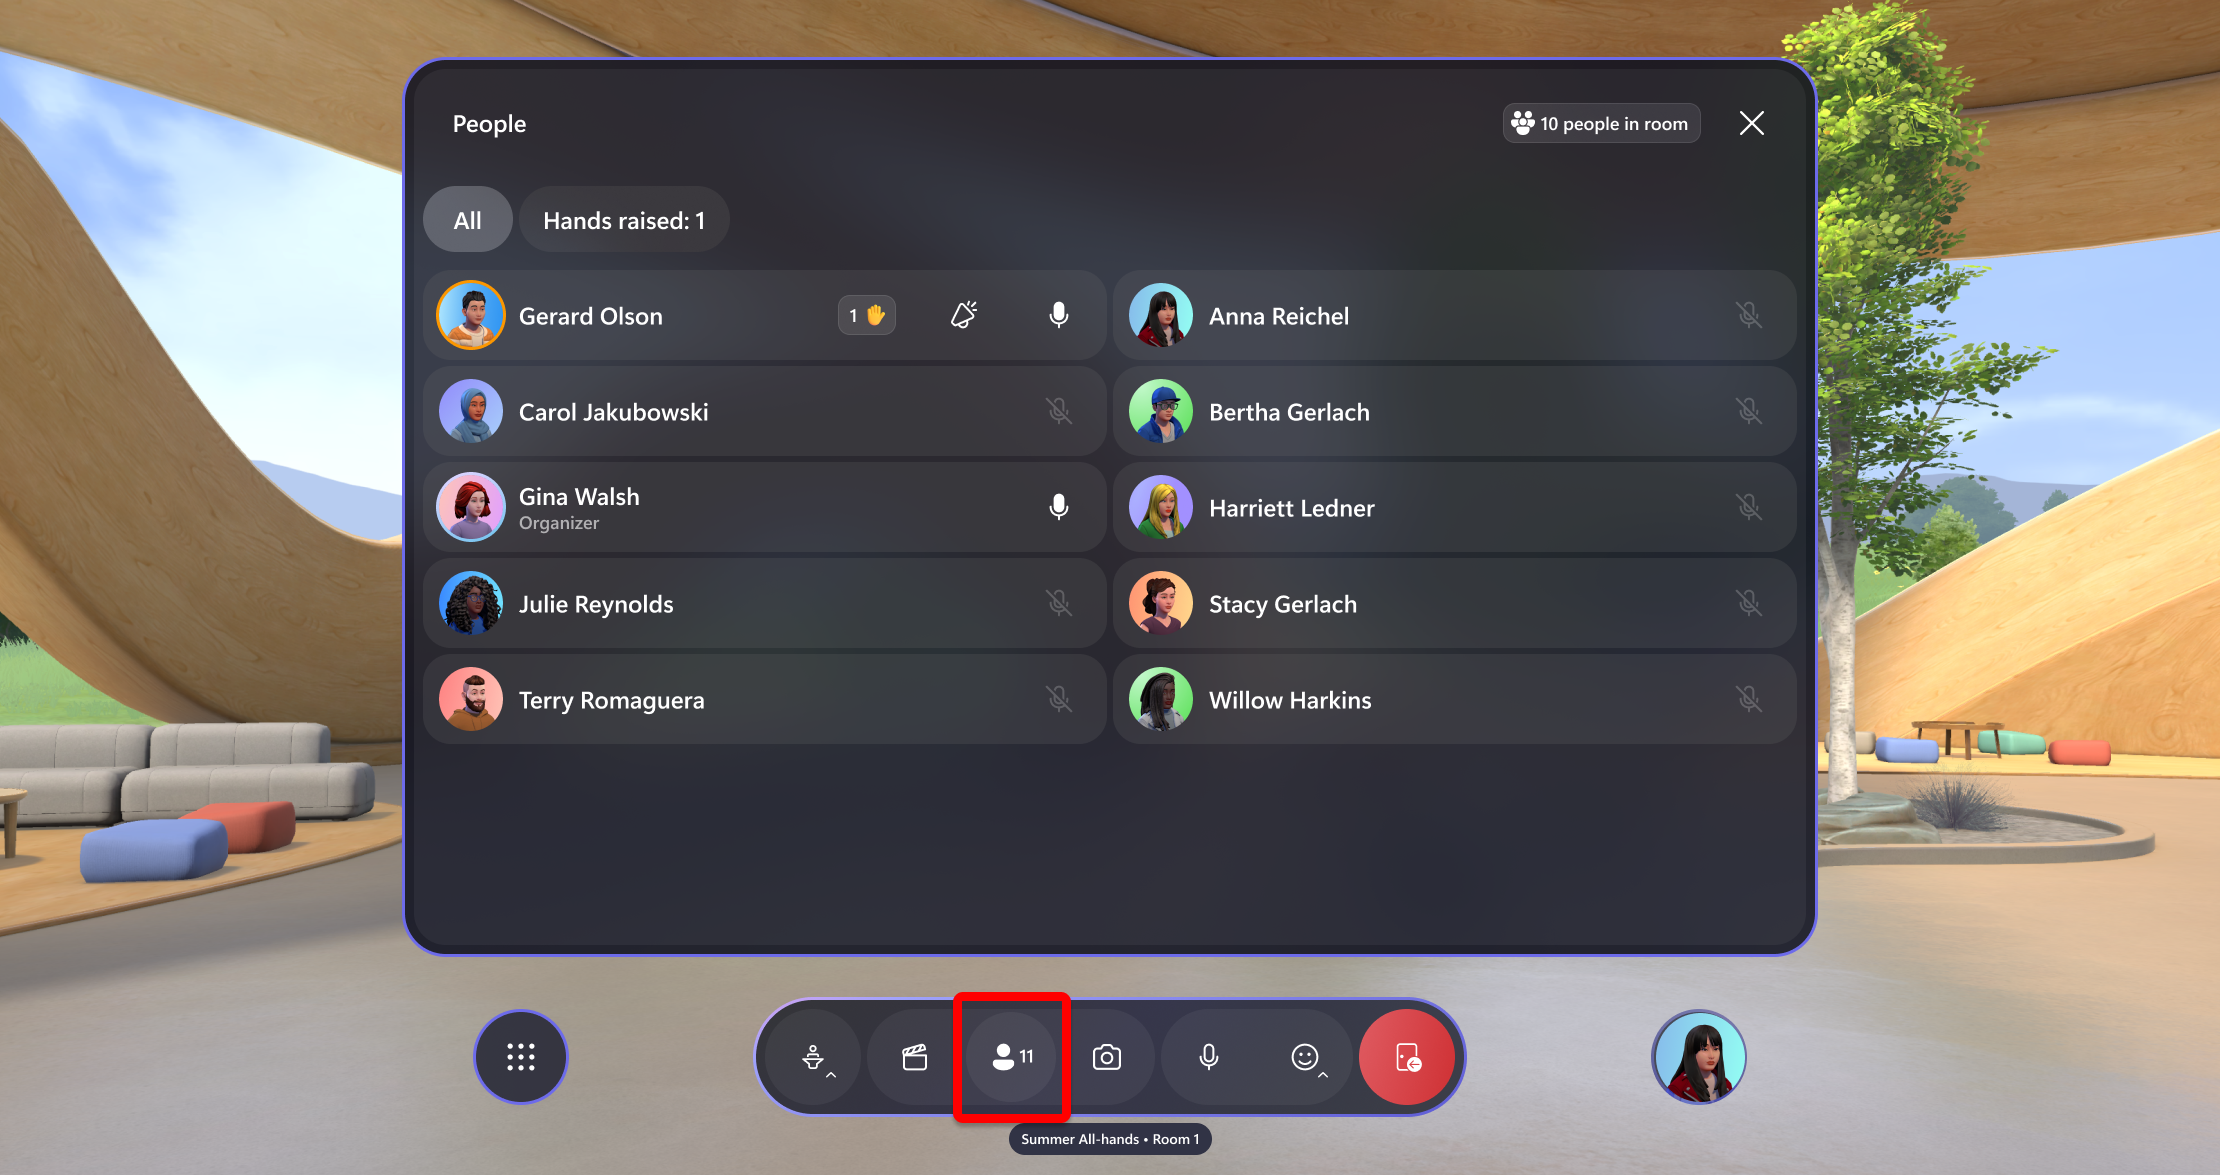Toggle mute for Gina Walsh microphone
Image resolution: width=2220 pixels, height=1175 pixels.
pos(1060,508)
